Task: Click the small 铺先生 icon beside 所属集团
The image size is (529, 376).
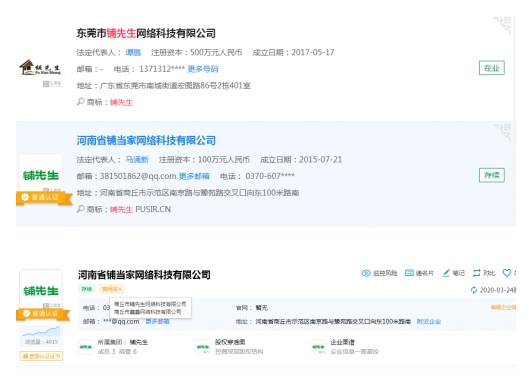Action: click(x=86, y=347)
